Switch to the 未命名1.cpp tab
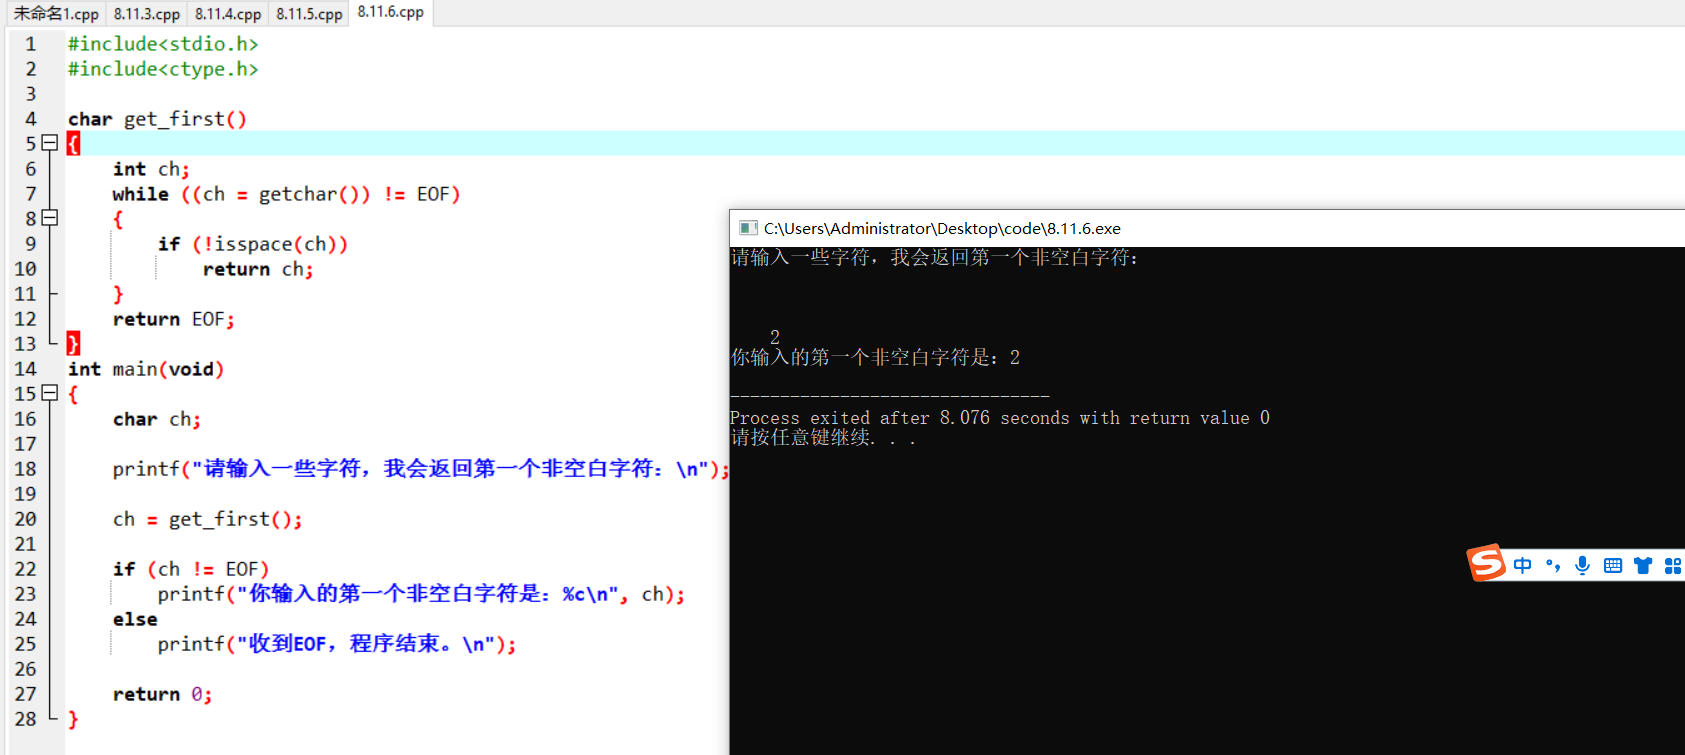Image resolution: width=1685 pixels, height=755 pixels. [56, 14]
